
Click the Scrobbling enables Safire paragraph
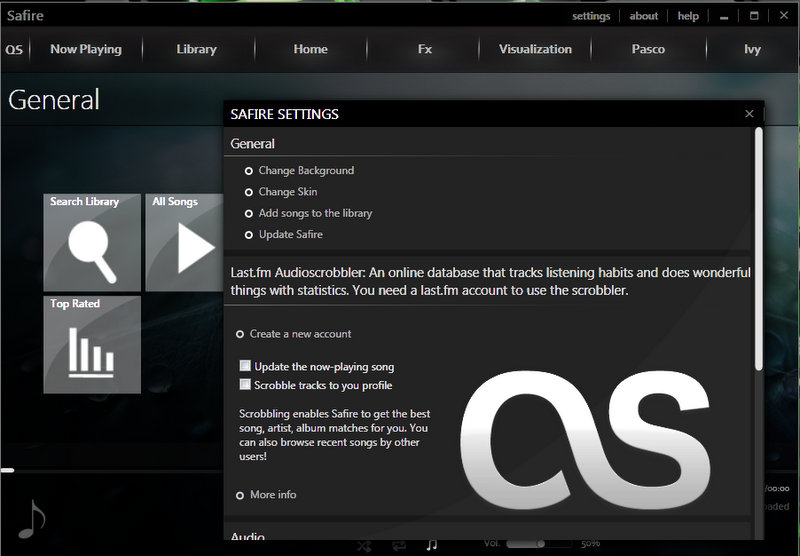pos(335,435)
